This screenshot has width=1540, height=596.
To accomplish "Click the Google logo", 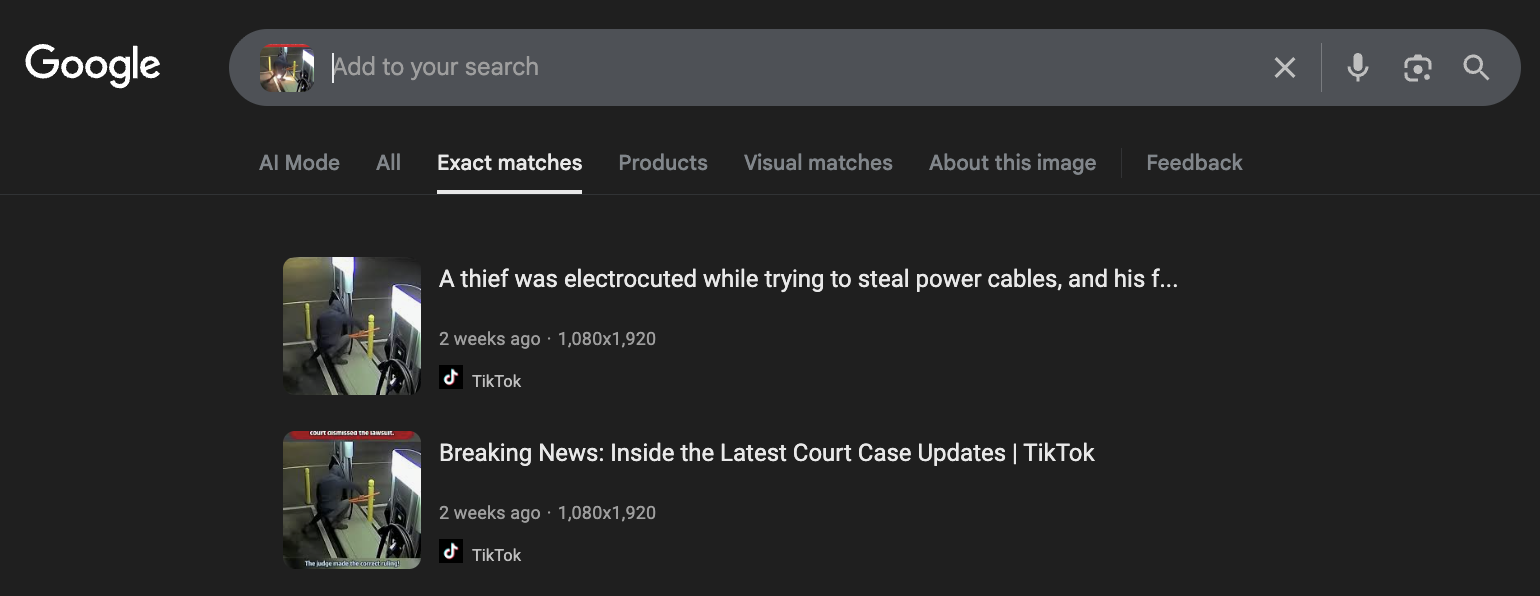I will point(93,66).
